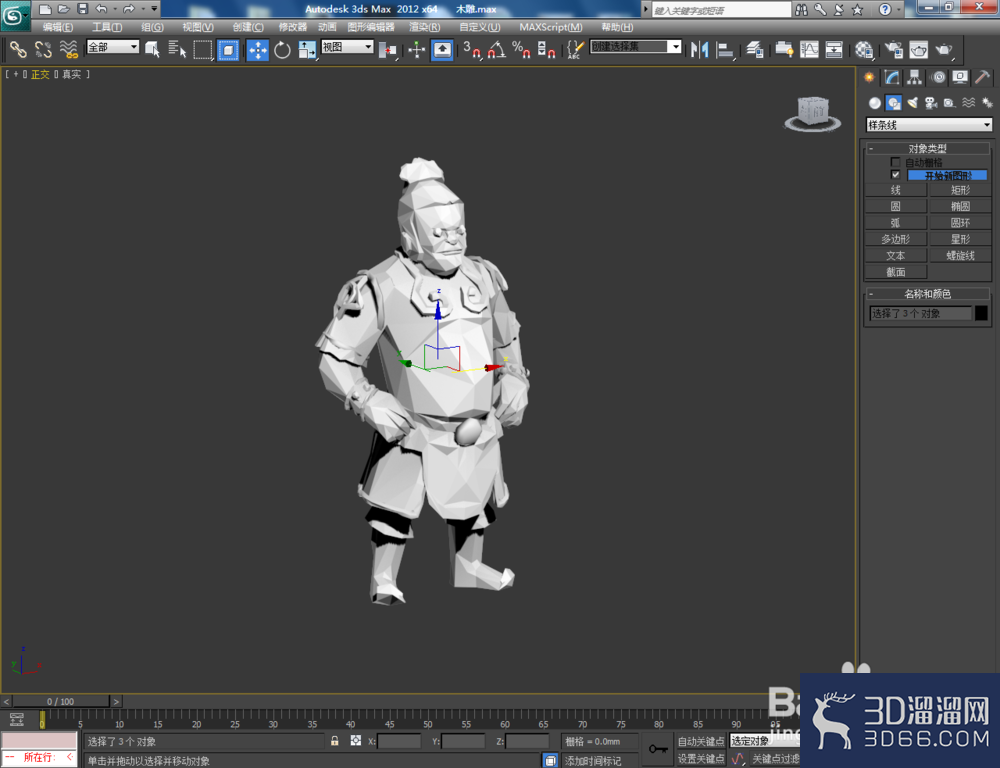Click the X coordinate input field
Screen dimensions: 1000x768
pos(399,741)
